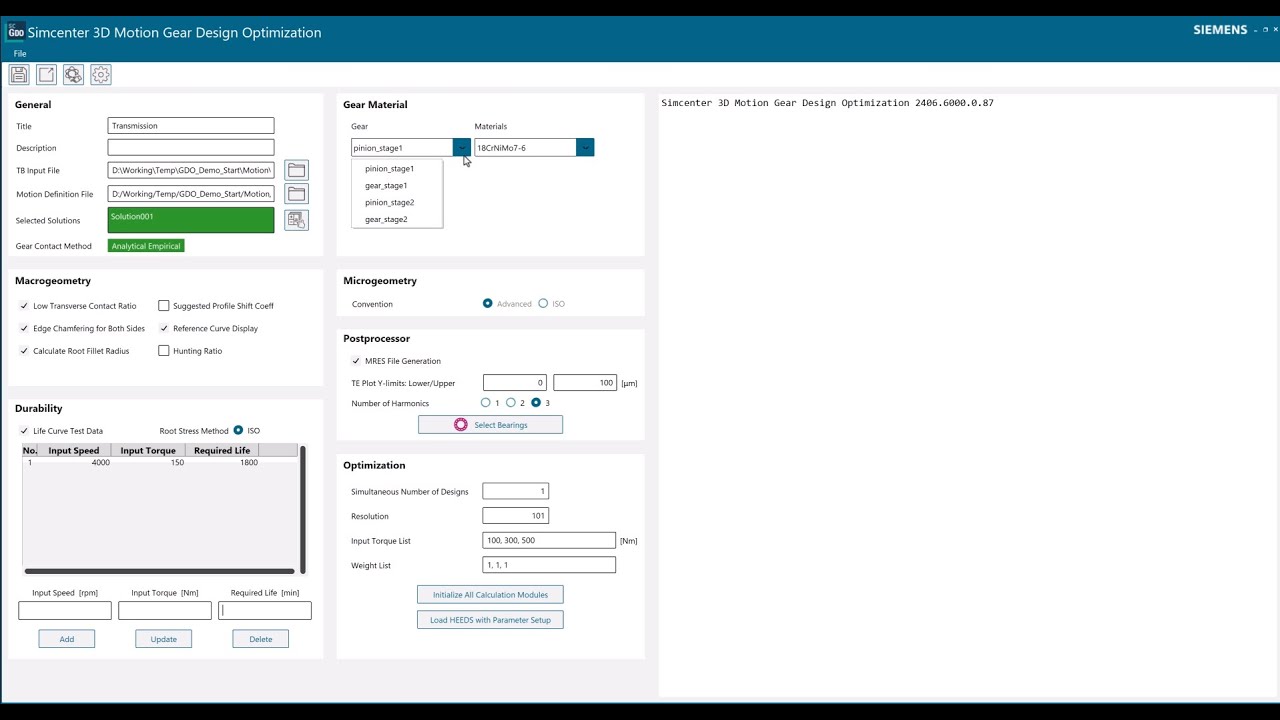Enable Hunting Ratio checkbox
The width and height of the screenshot is (1280, 720).
tap(164, 351)
